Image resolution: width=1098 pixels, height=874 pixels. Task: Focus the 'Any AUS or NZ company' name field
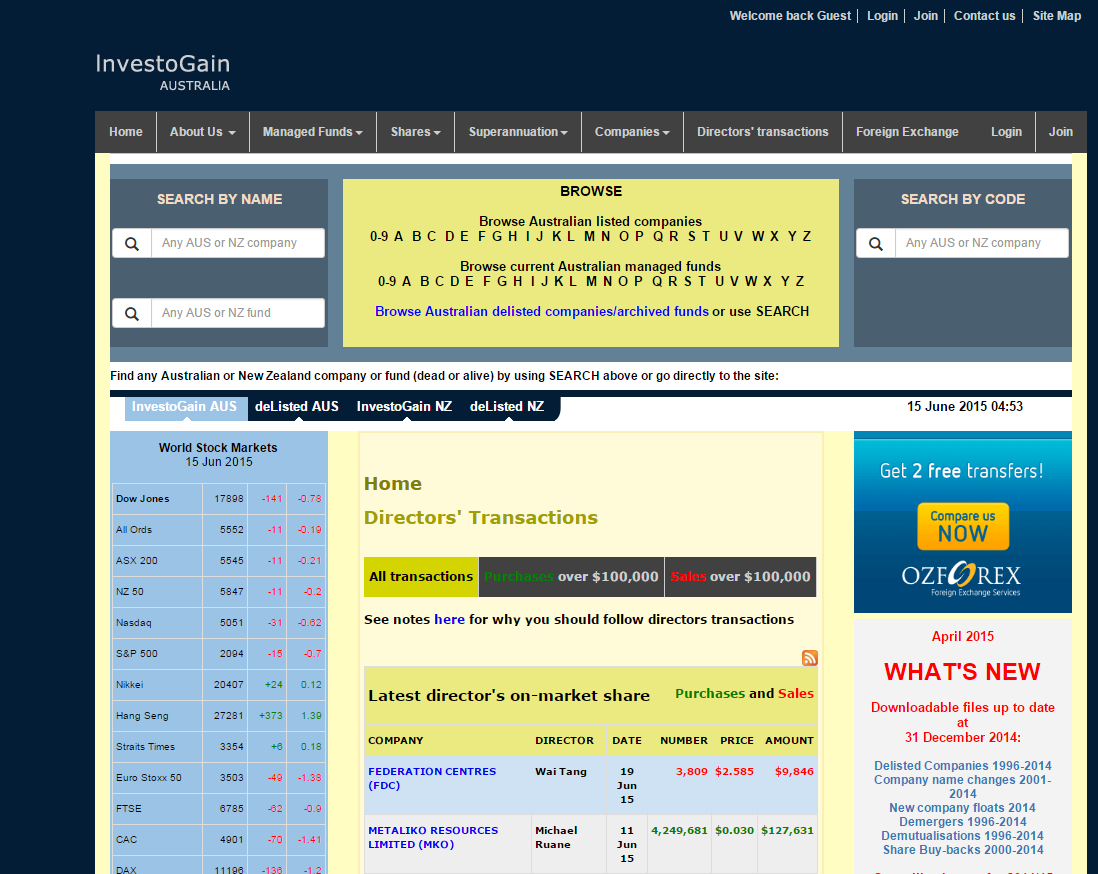(237, 243)
